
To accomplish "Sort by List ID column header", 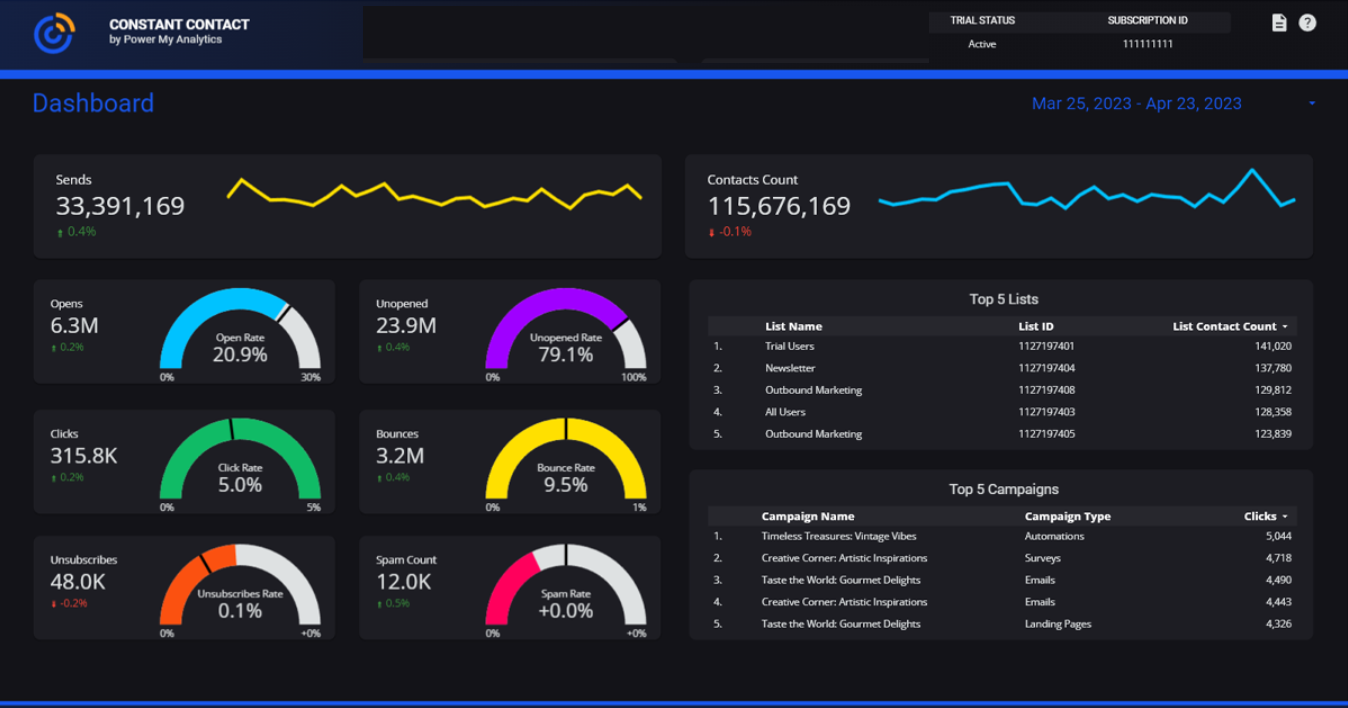I will click(x=1035, y=327).
